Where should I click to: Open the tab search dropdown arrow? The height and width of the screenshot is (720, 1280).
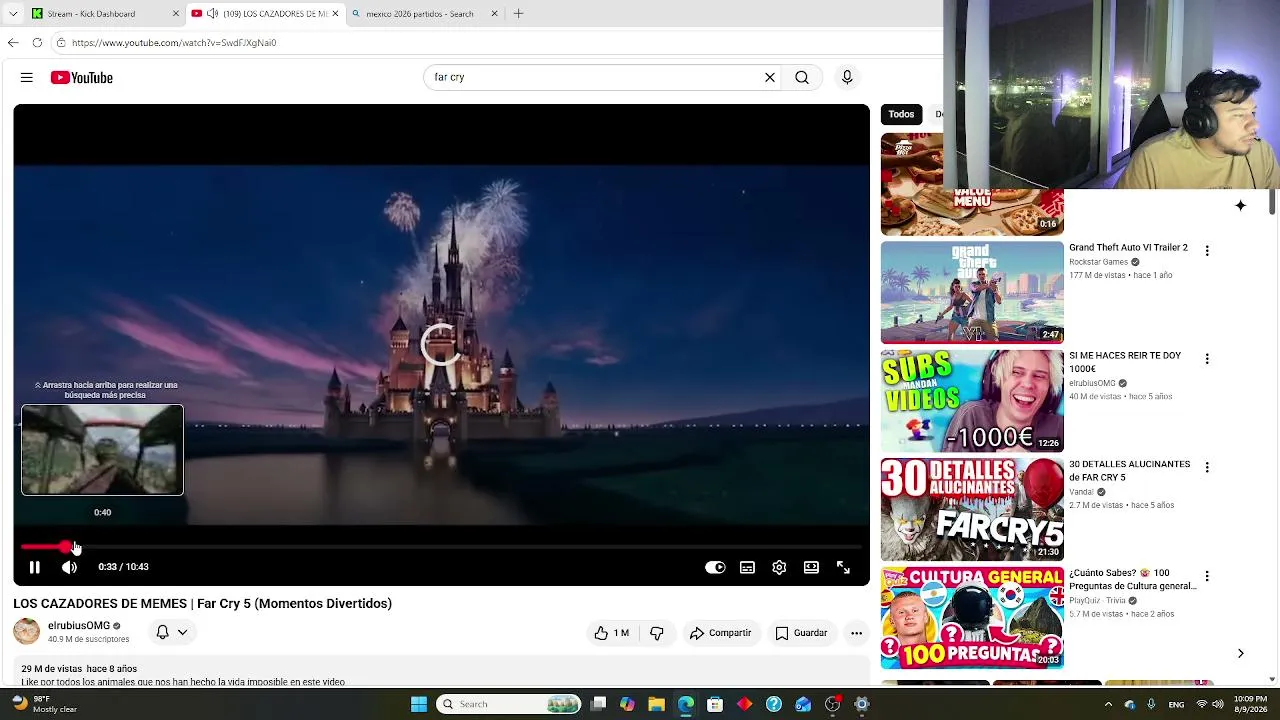tap(13, 14)
